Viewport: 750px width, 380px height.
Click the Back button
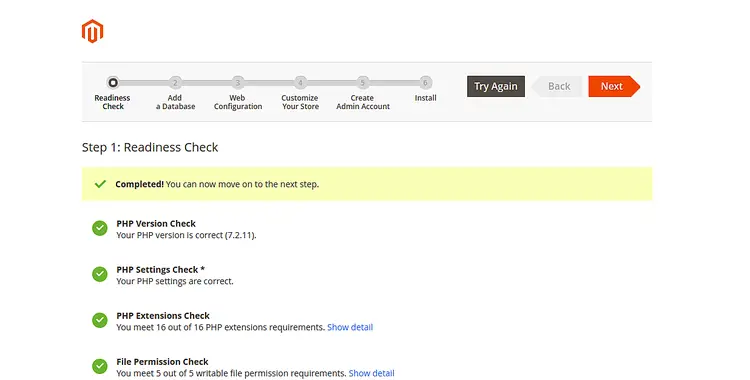557,86
